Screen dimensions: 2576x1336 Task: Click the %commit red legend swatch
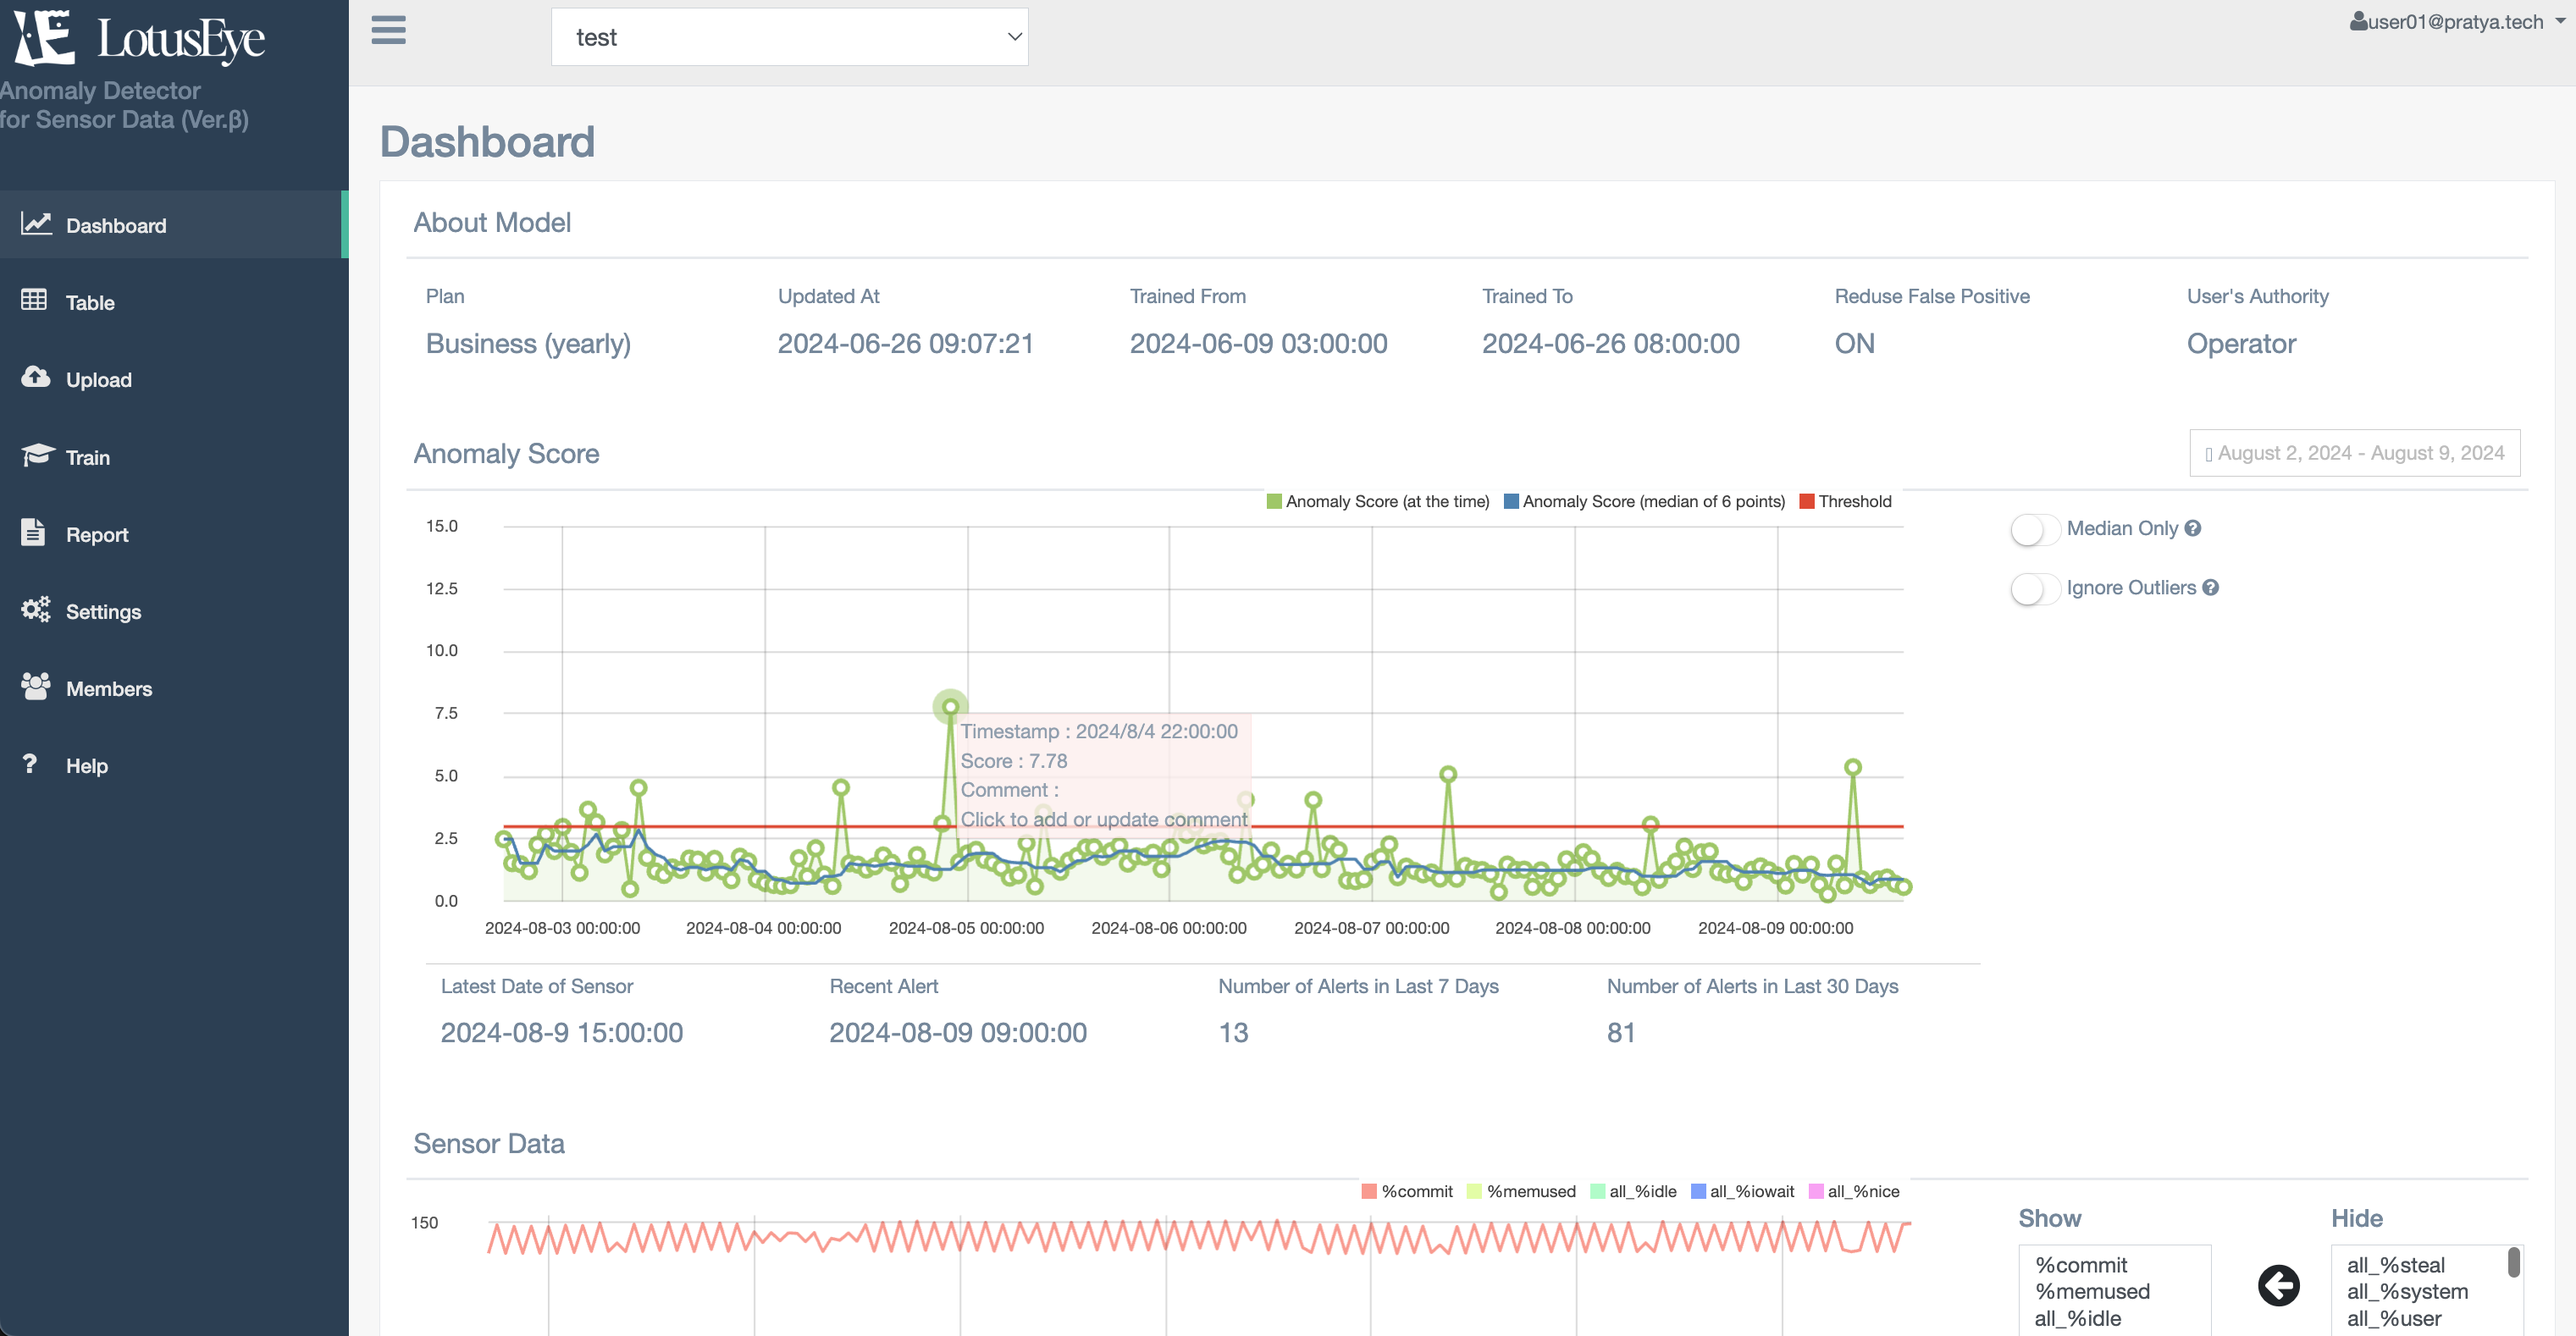[x=1369, y=1191]
